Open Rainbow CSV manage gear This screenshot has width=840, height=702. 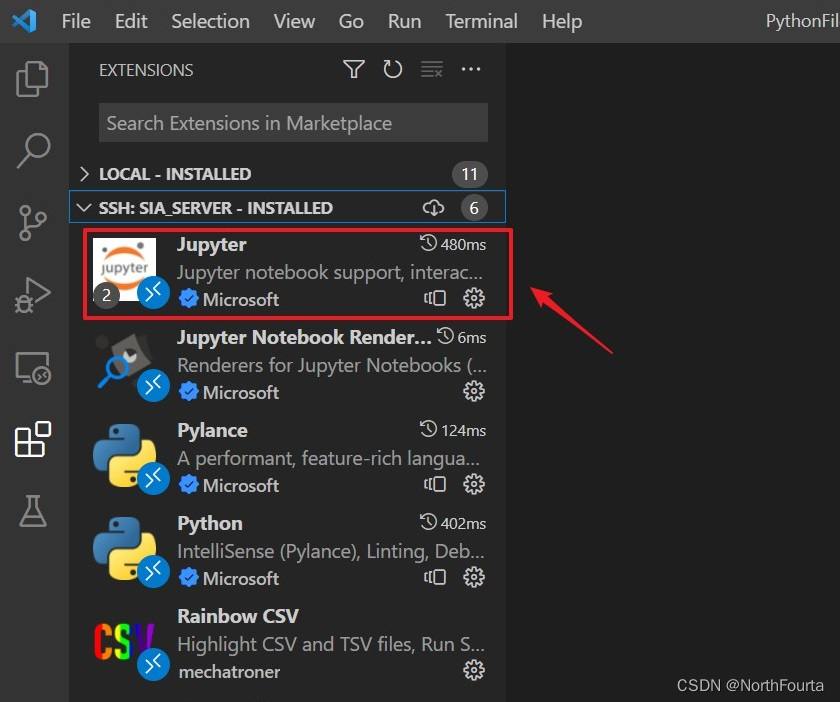(x=474, y=670)
